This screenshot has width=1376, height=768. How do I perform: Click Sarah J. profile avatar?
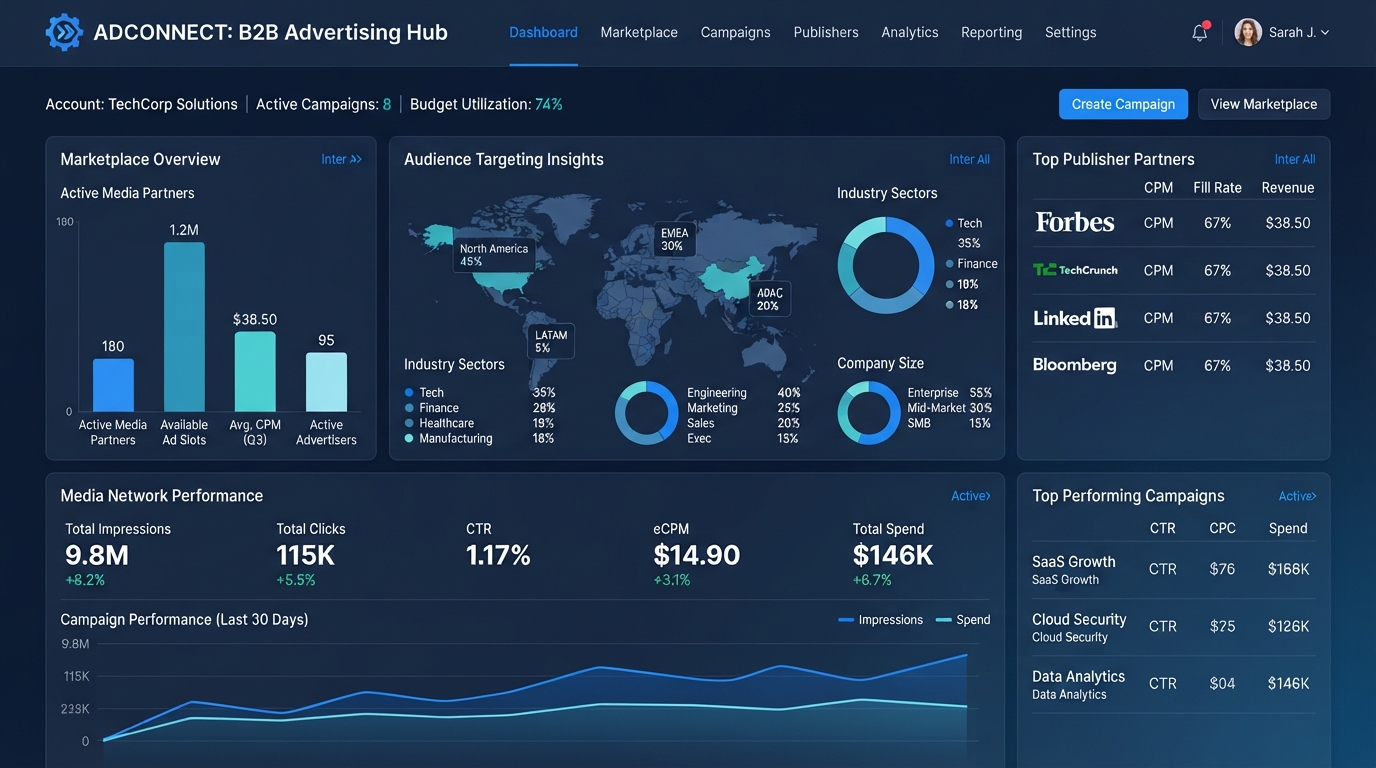point(1248,32)
